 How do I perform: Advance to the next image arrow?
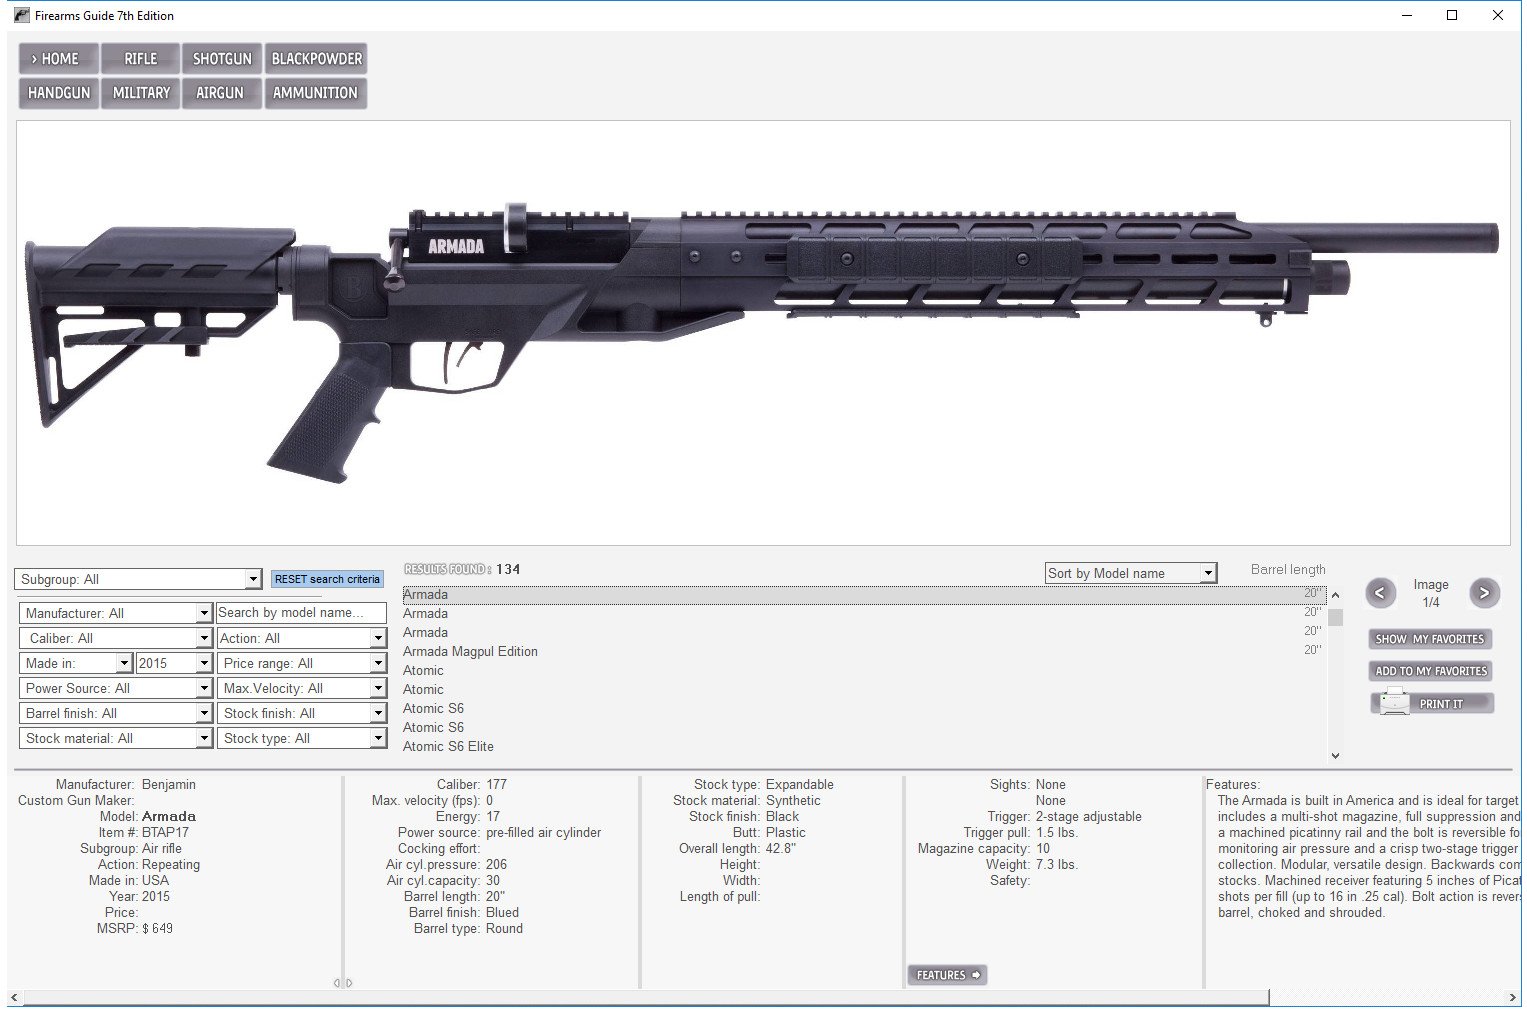(1484, 593)
